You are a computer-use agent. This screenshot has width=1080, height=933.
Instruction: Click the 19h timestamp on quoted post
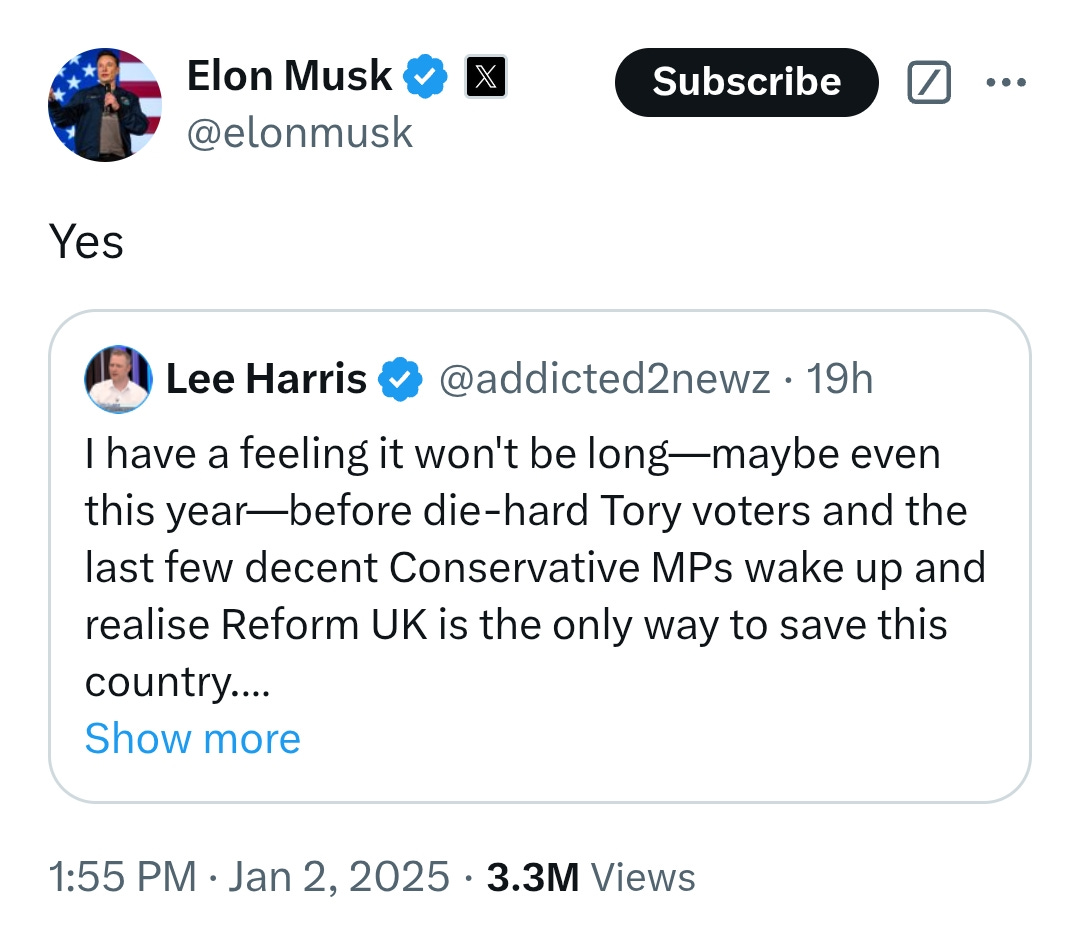point(840,380)
